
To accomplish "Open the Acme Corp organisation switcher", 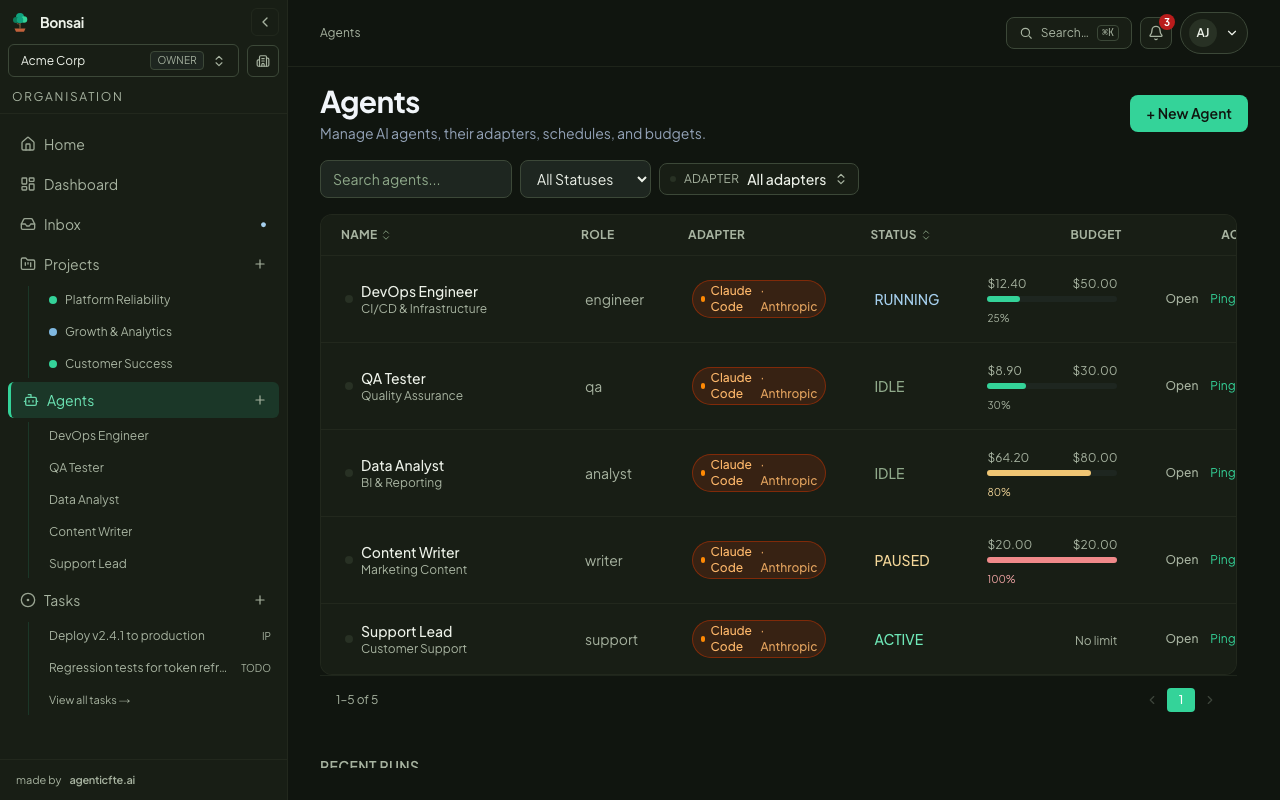I will [123, 61].
